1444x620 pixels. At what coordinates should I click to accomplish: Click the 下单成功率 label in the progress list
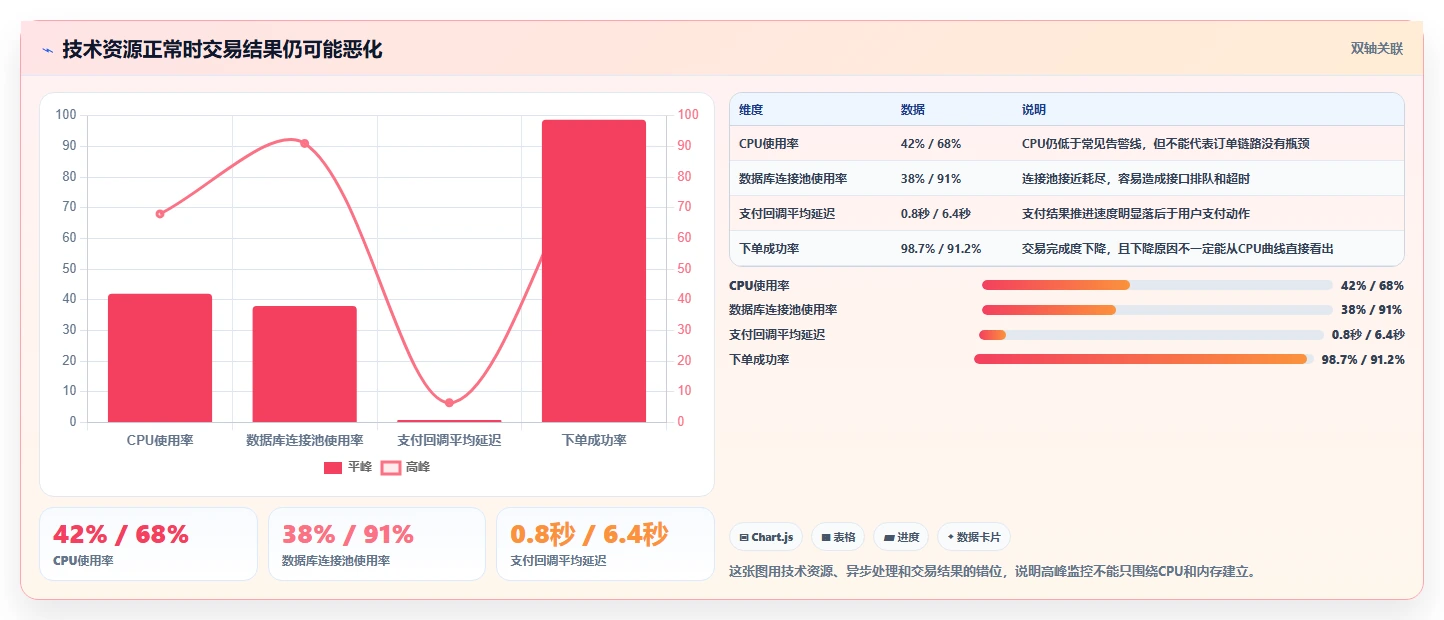click(x=759, y=360)
